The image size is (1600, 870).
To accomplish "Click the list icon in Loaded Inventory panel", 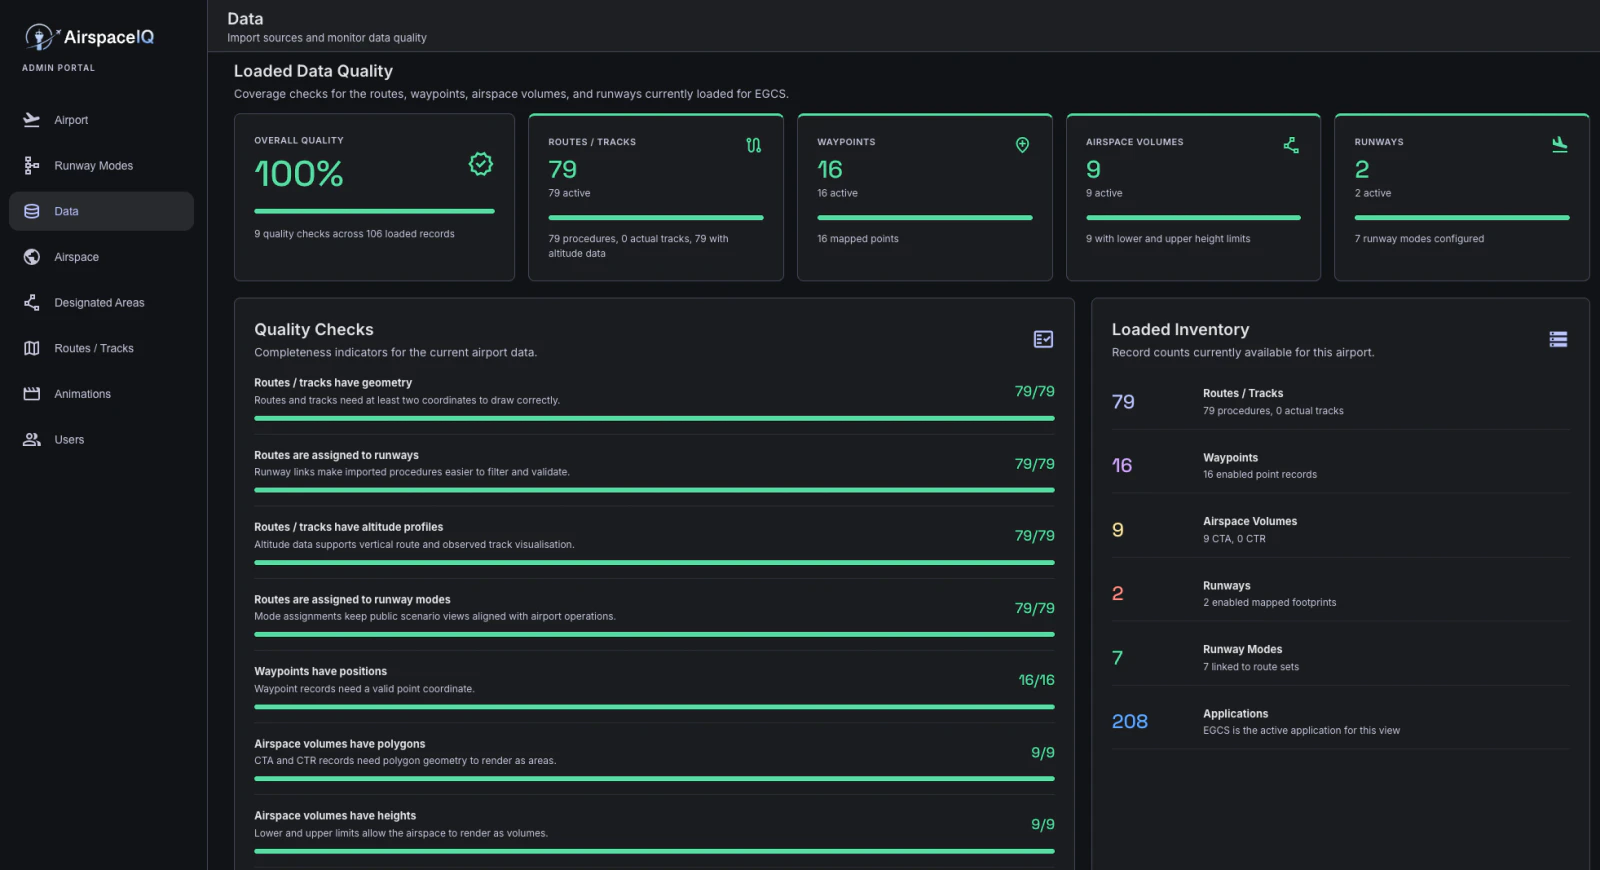I will pyautogui.click(x=1558, y=339).
